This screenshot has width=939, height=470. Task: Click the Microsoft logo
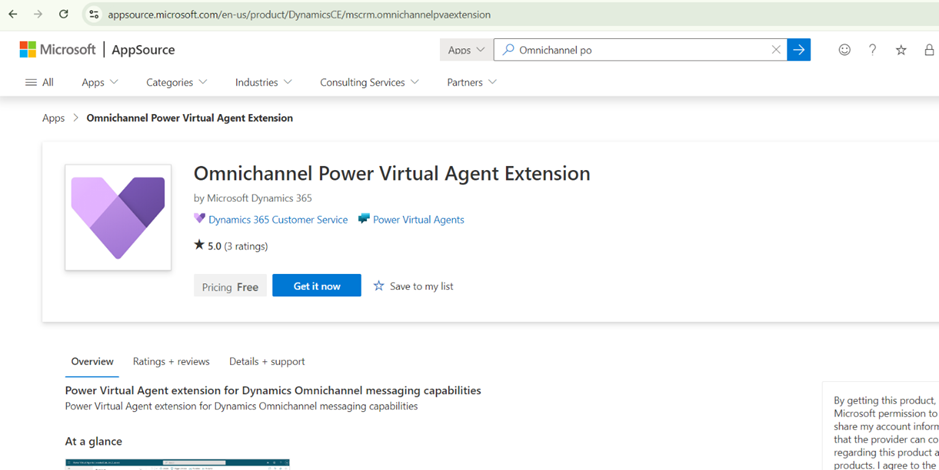[x=58, y=50]
